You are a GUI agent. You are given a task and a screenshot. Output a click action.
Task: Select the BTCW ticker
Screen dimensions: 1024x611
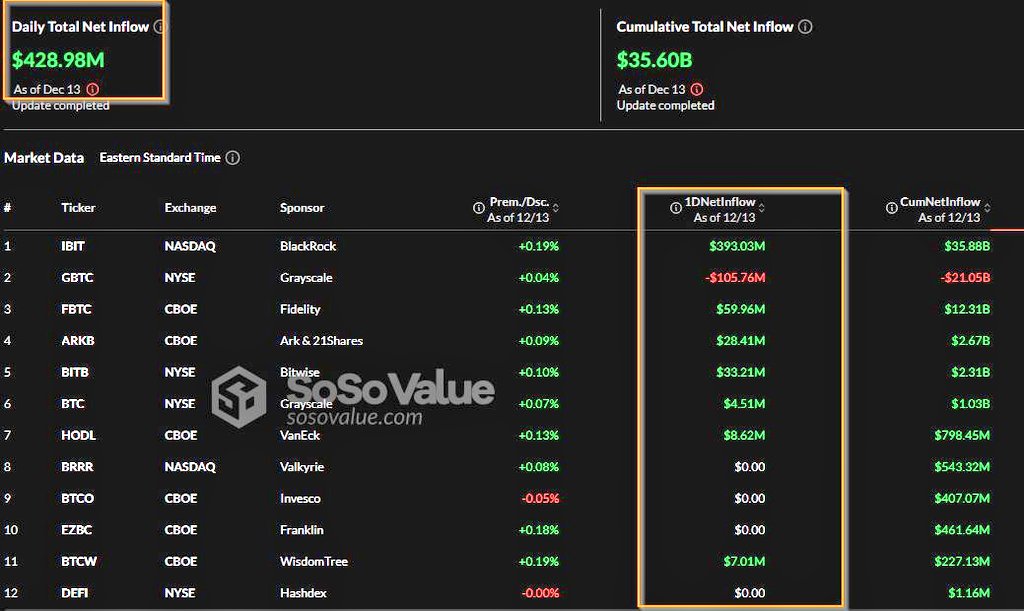coord(79,561)
